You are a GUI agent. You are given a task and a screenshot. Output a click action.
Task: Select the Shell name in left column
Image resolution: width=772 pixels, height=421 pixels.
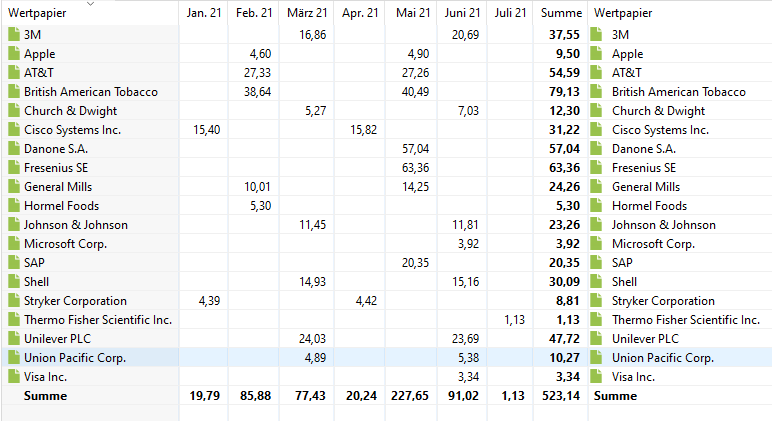[x=36, y=282]
